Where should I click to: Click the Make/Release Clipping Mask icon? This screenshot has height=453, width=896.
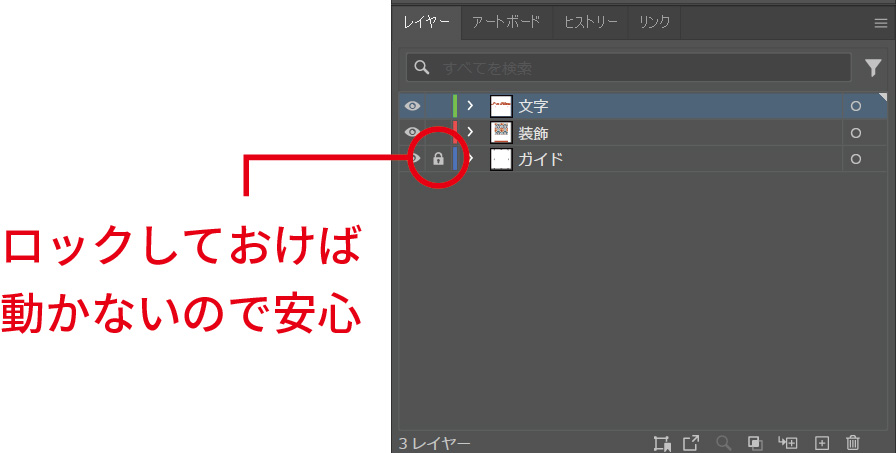coord(755,443)
